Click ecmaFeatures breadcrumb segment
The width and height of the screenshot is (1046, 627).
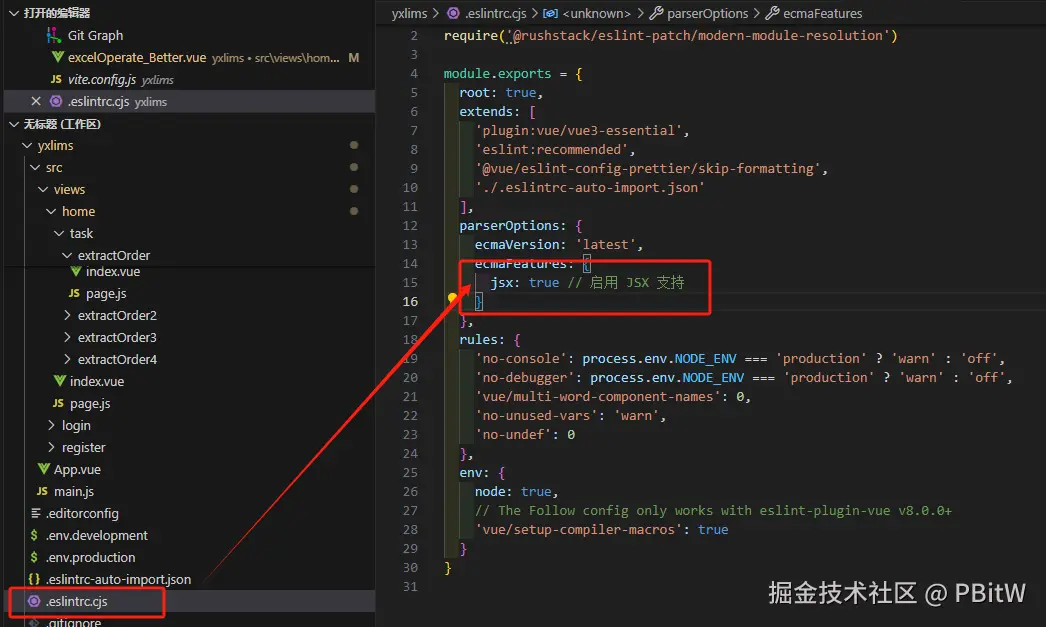[823, 13]
